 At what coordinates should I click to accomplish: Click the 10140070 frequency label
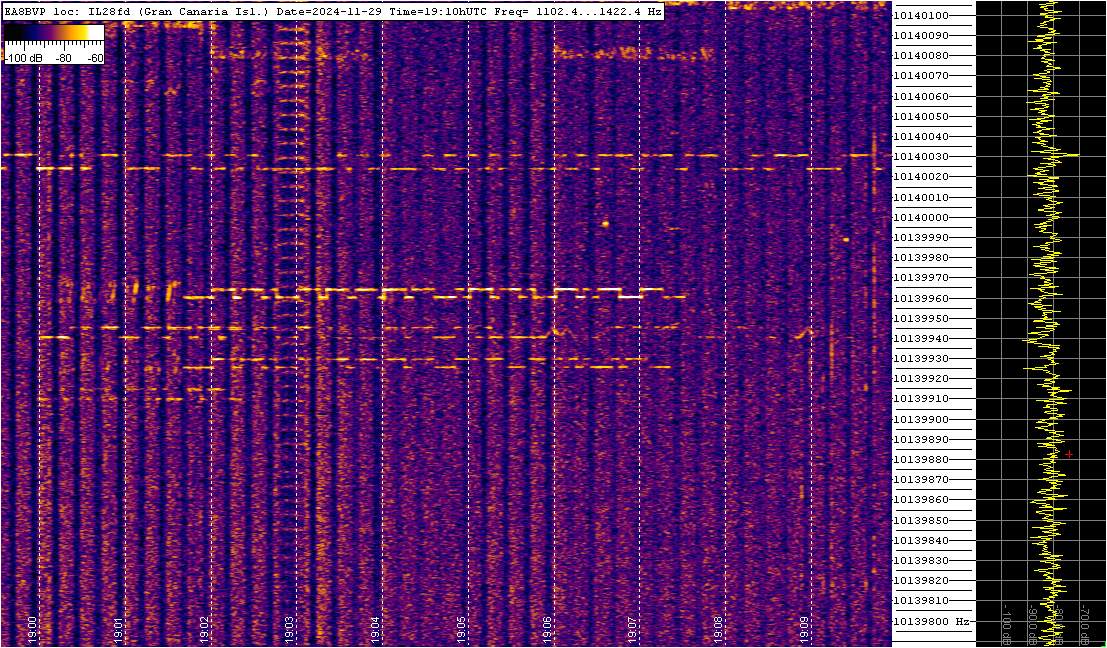(921, 76)
